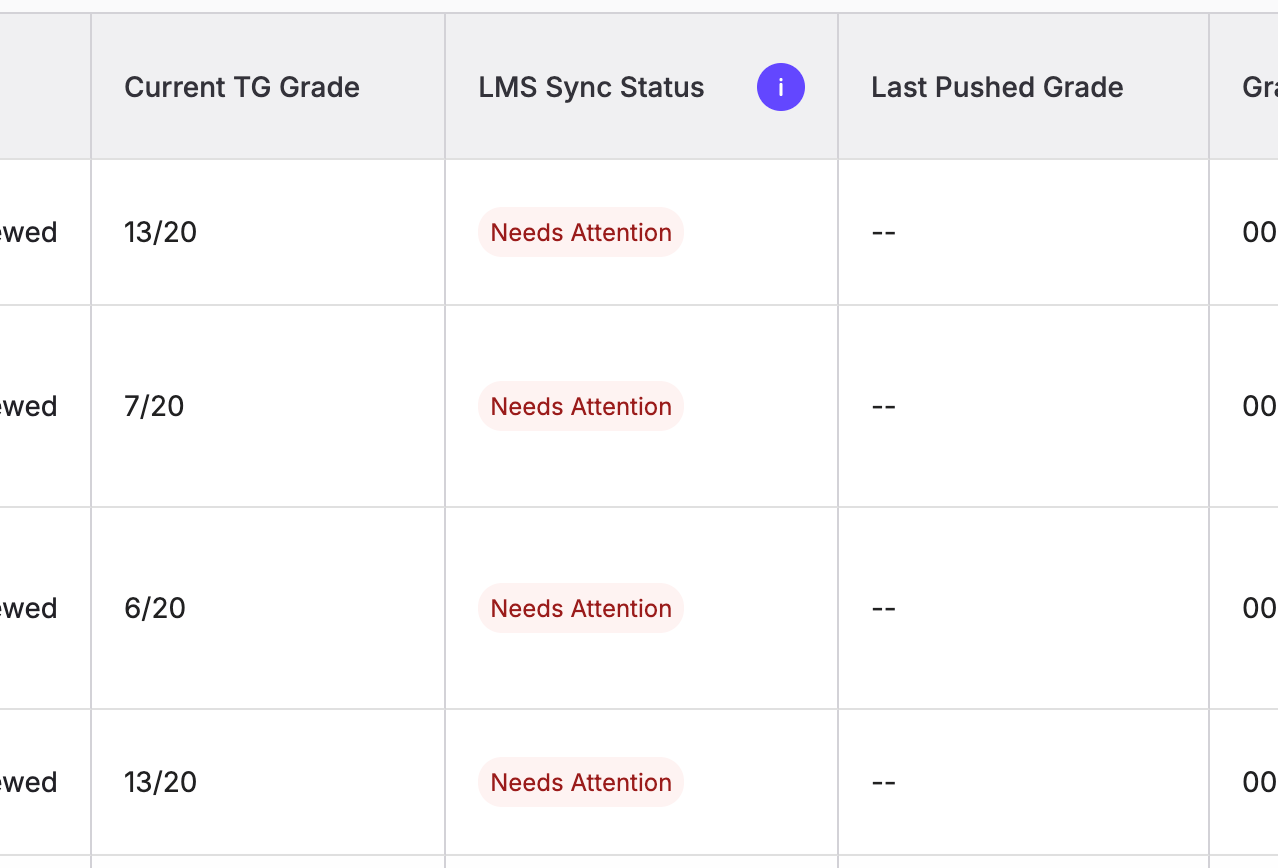Select the LMS Sync Status column header
Image resolution: width=1278 pixels, height=868 pixels.
coord(591,87)
